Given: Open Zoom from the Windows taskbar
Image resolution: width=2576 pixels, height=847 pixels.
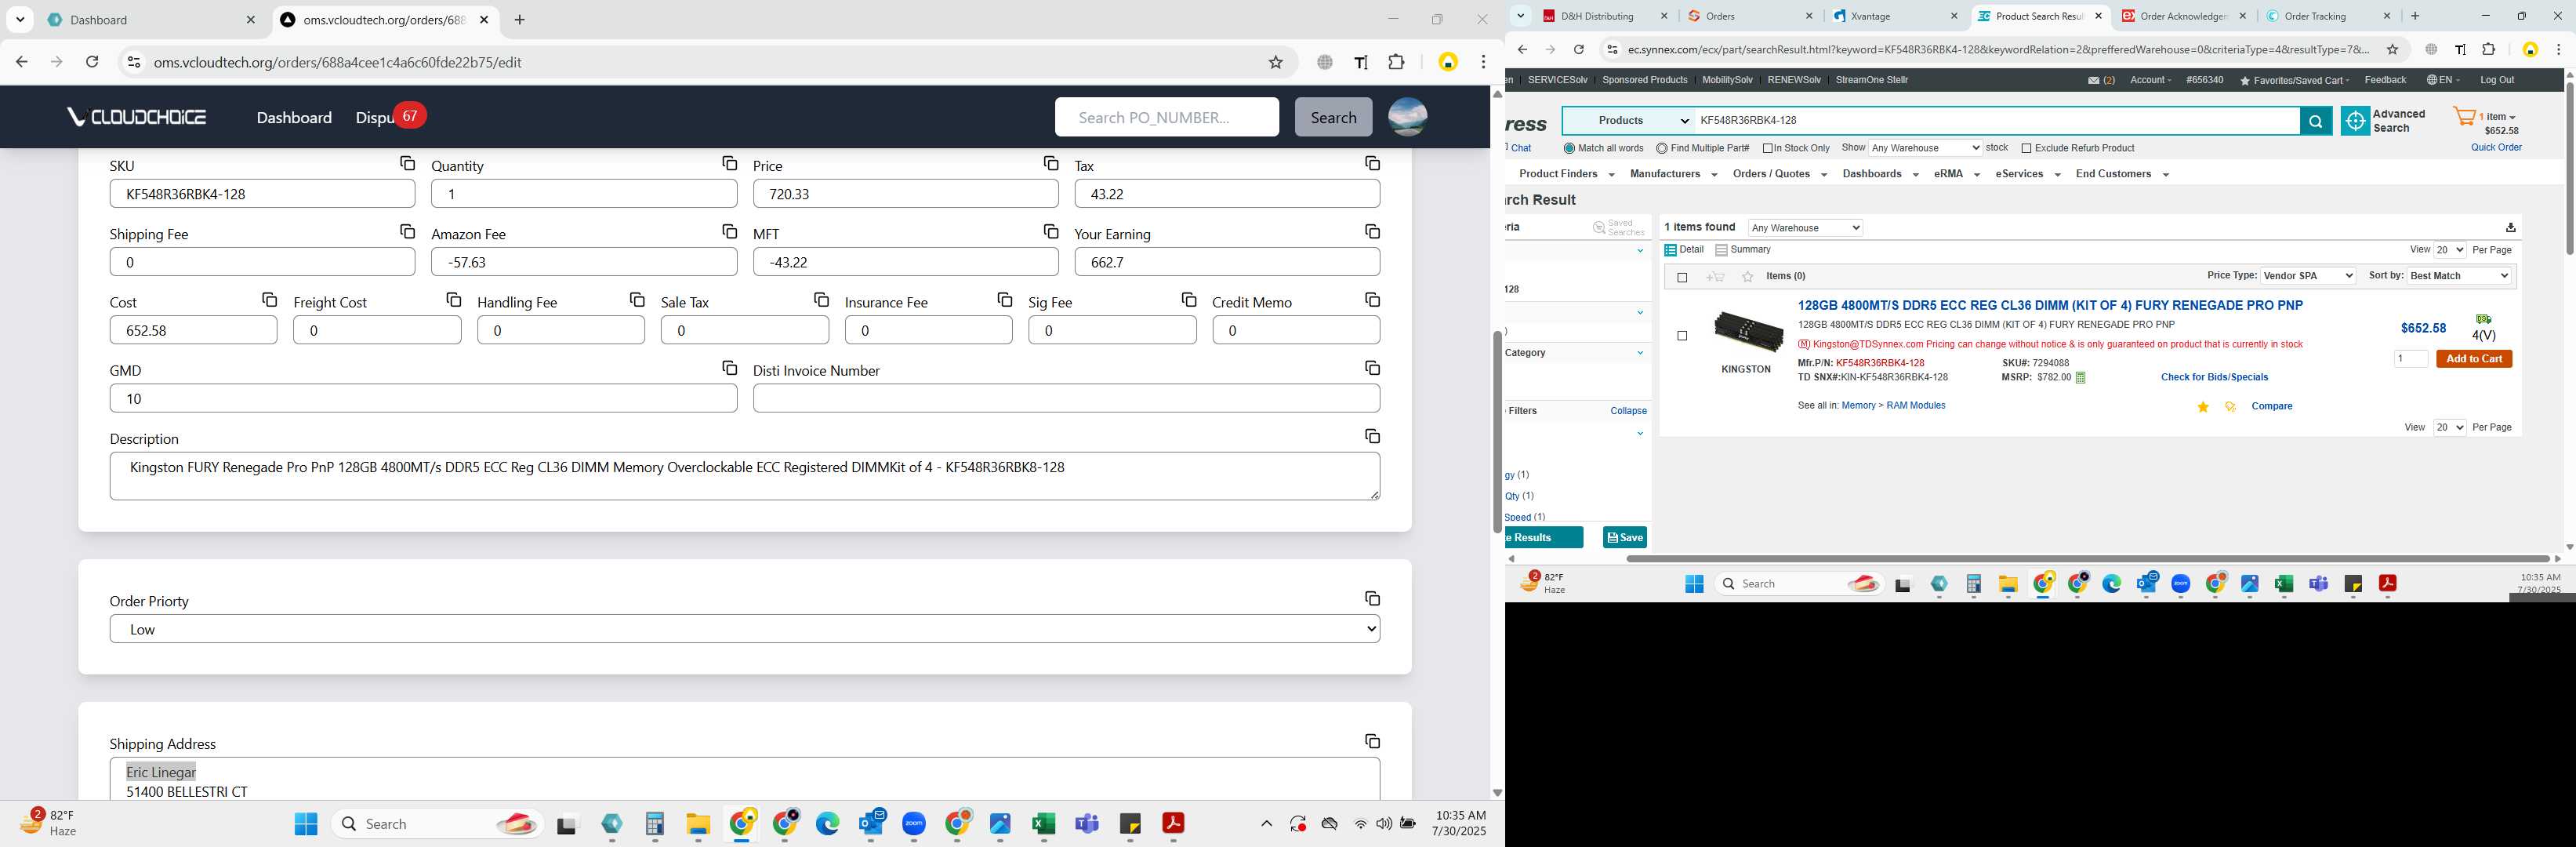Looking at the screenshot, I should 914,823.
